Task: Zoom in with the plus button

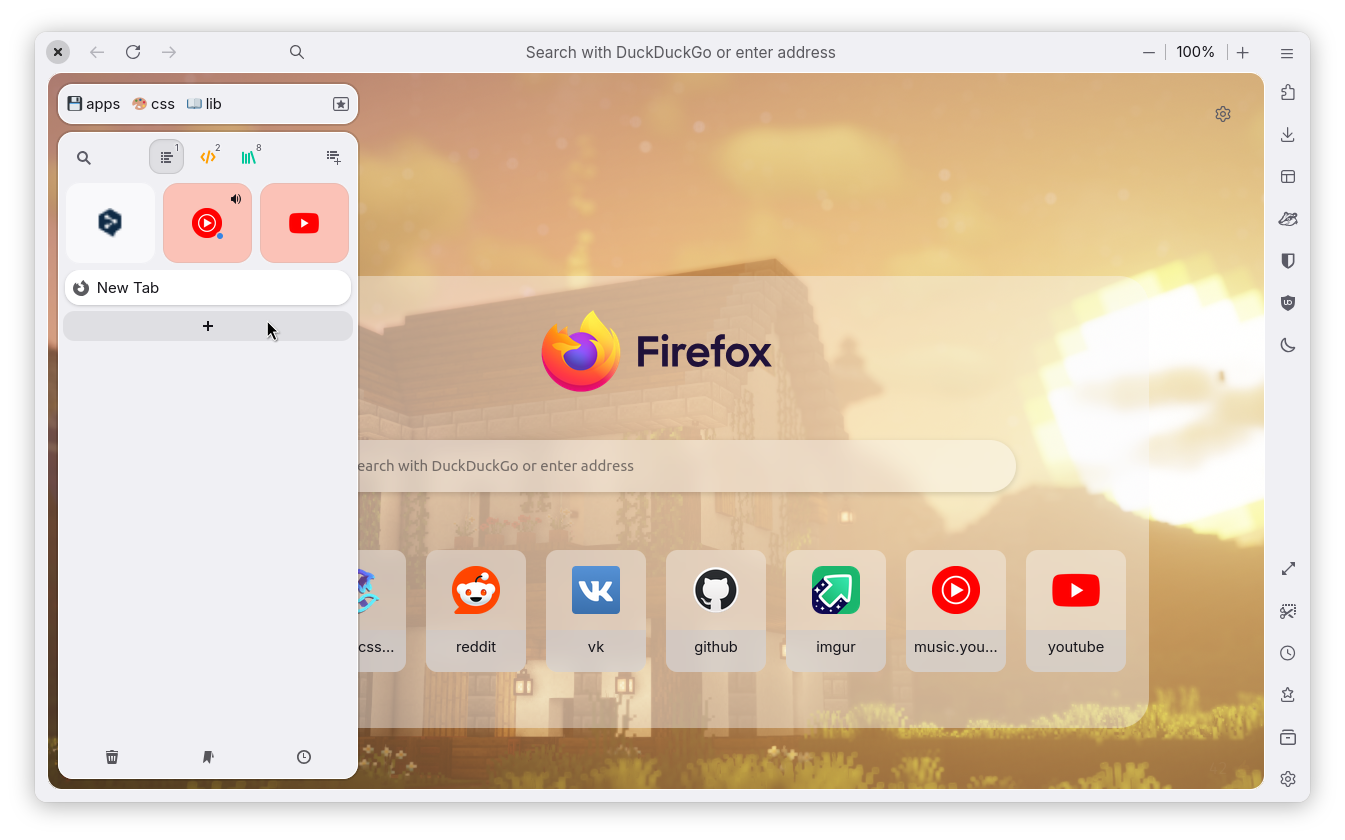Action: point(1242,52)
